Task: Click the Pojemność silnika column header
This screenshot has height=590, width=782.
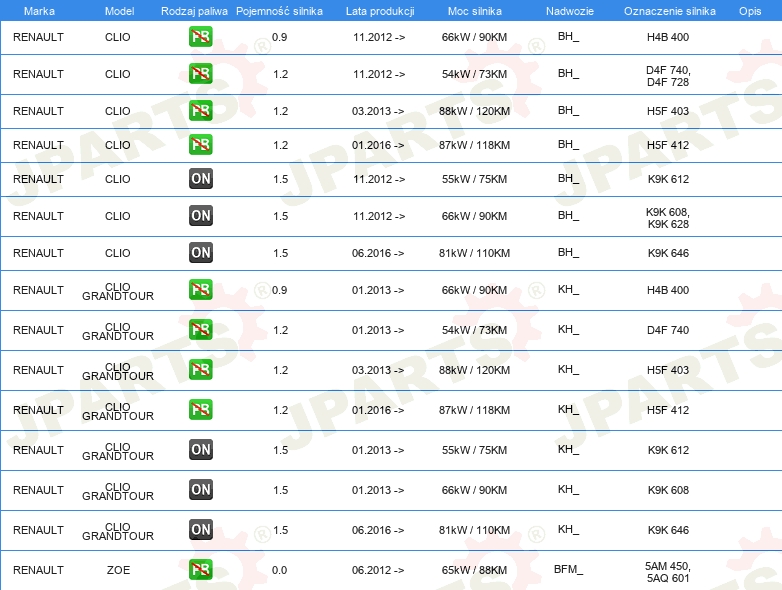Action: click(279, 11)
